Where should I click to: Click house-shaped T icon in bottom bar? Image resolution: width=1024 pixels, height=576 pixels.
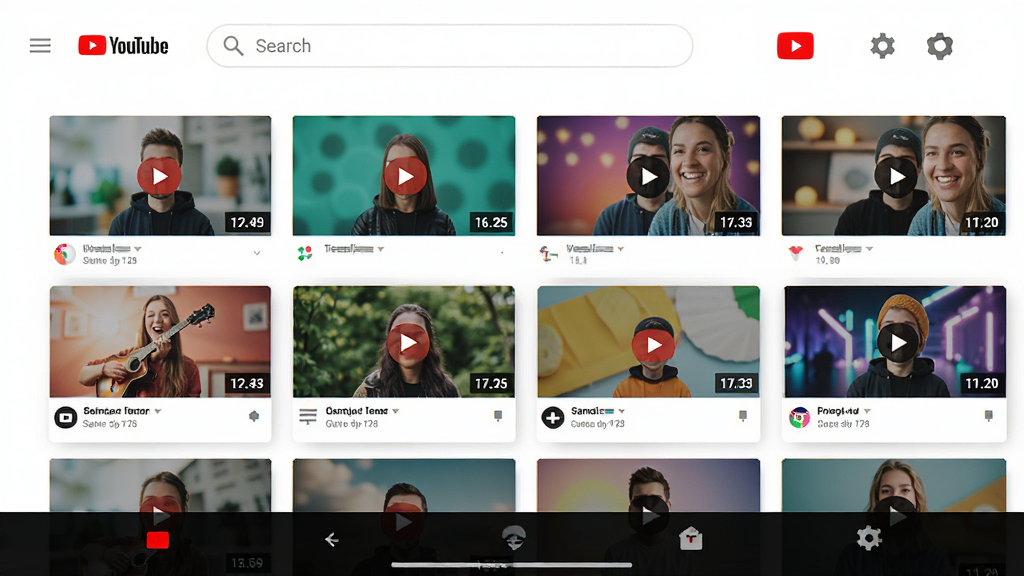690,538
